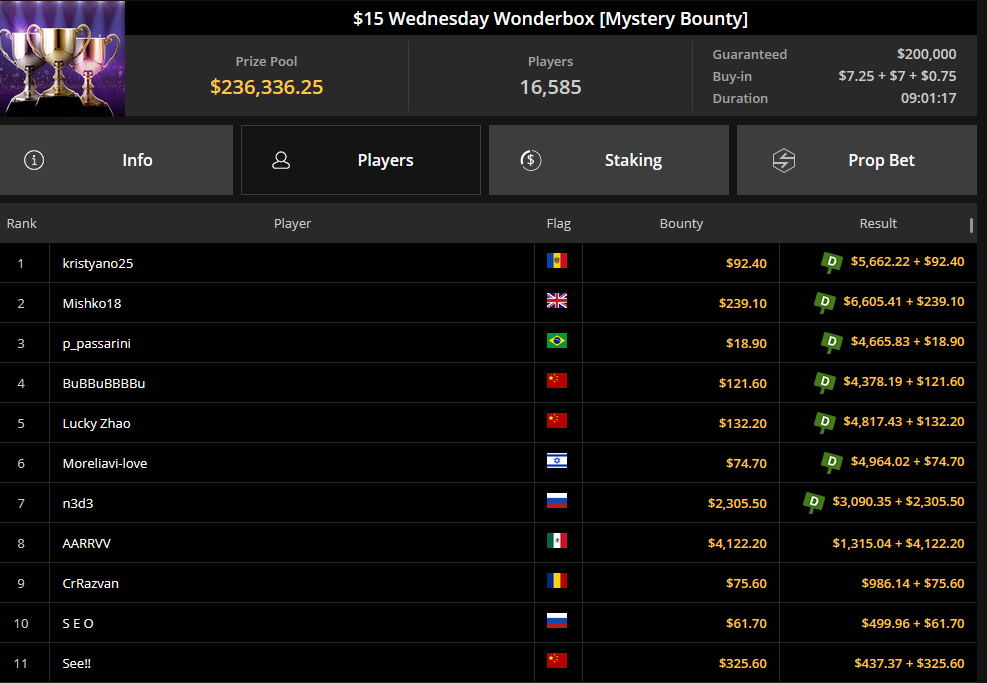
Task: Click BuBBuBBBBu's China flag
Action: 556,380
